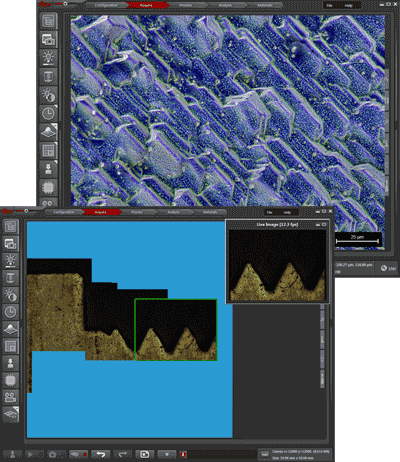The height and width of the screenshot is (462, 400).
Task: Click the camera snapshot button in bottom toolbar
Action: click(x=56, y=454)
